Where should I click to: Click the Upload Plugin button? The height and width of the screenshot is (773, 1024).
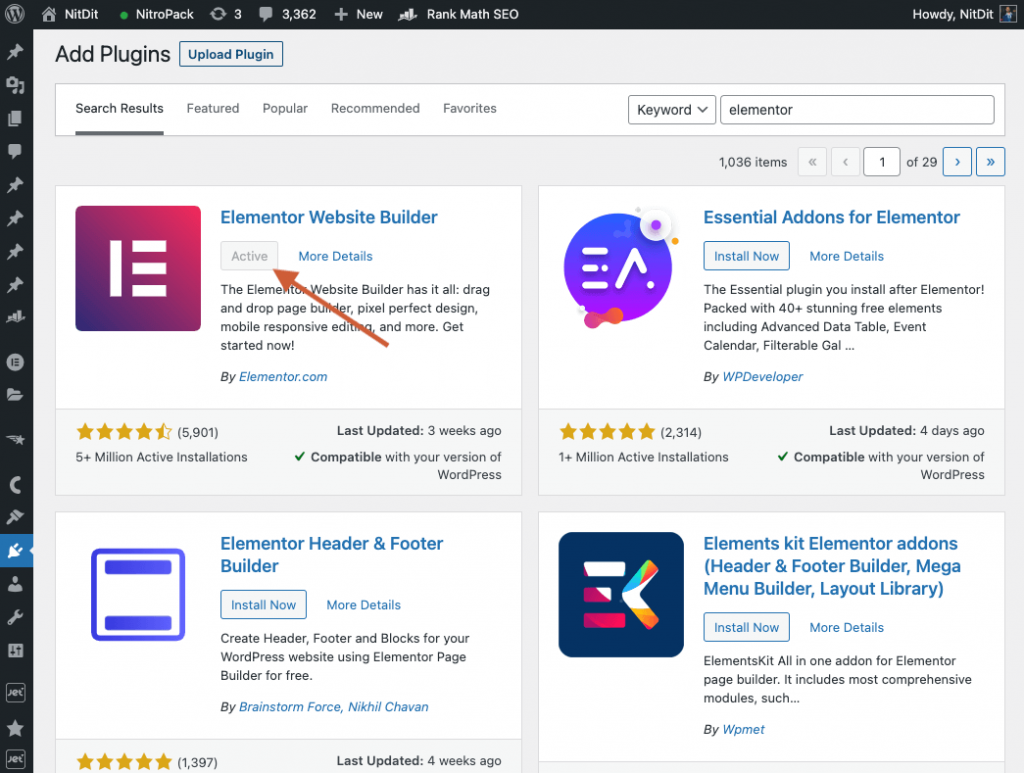pyautogui.click(x=231, y=54)
